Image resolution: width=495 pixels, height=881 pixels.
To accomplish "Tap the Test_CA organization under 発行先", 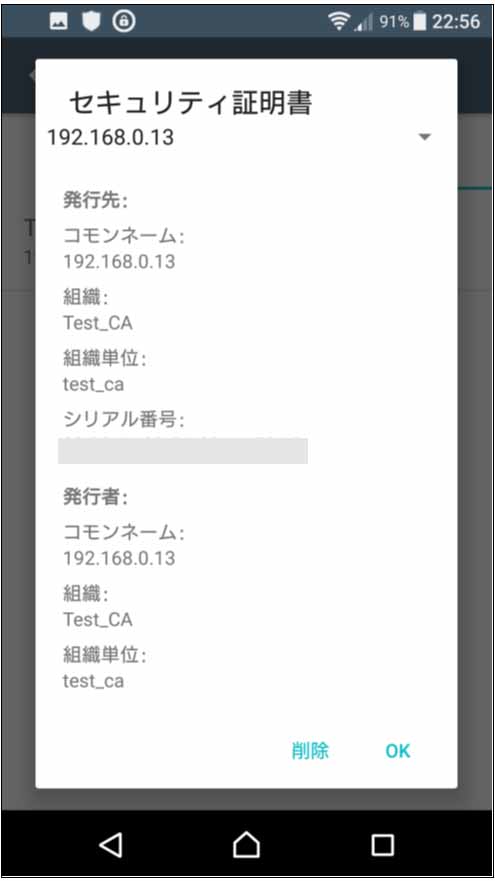I will (x=98, y=323).
